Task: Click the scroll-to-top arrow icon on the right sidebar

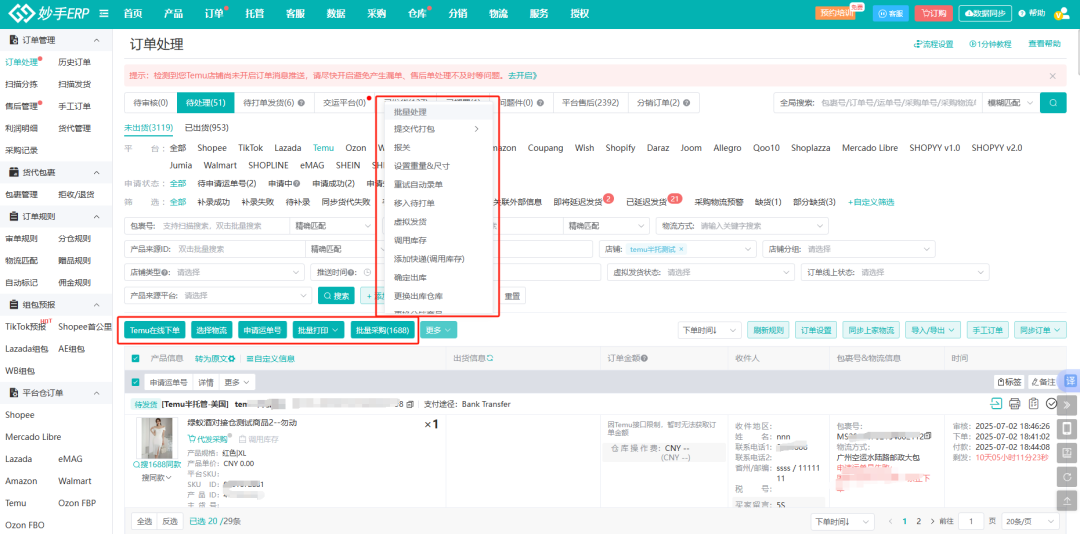Action: [x=1067, y=502]
